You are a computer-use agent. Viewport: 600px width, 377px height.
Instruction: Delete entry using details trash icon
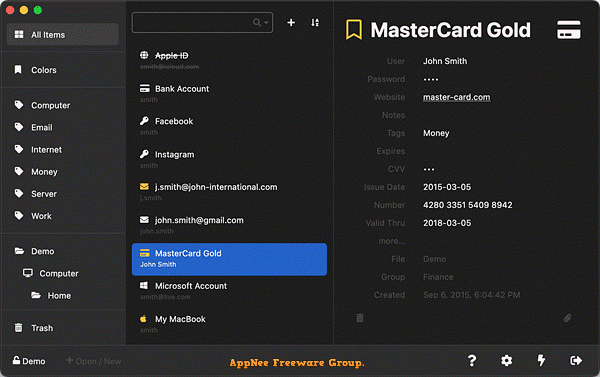coord(360,318)
